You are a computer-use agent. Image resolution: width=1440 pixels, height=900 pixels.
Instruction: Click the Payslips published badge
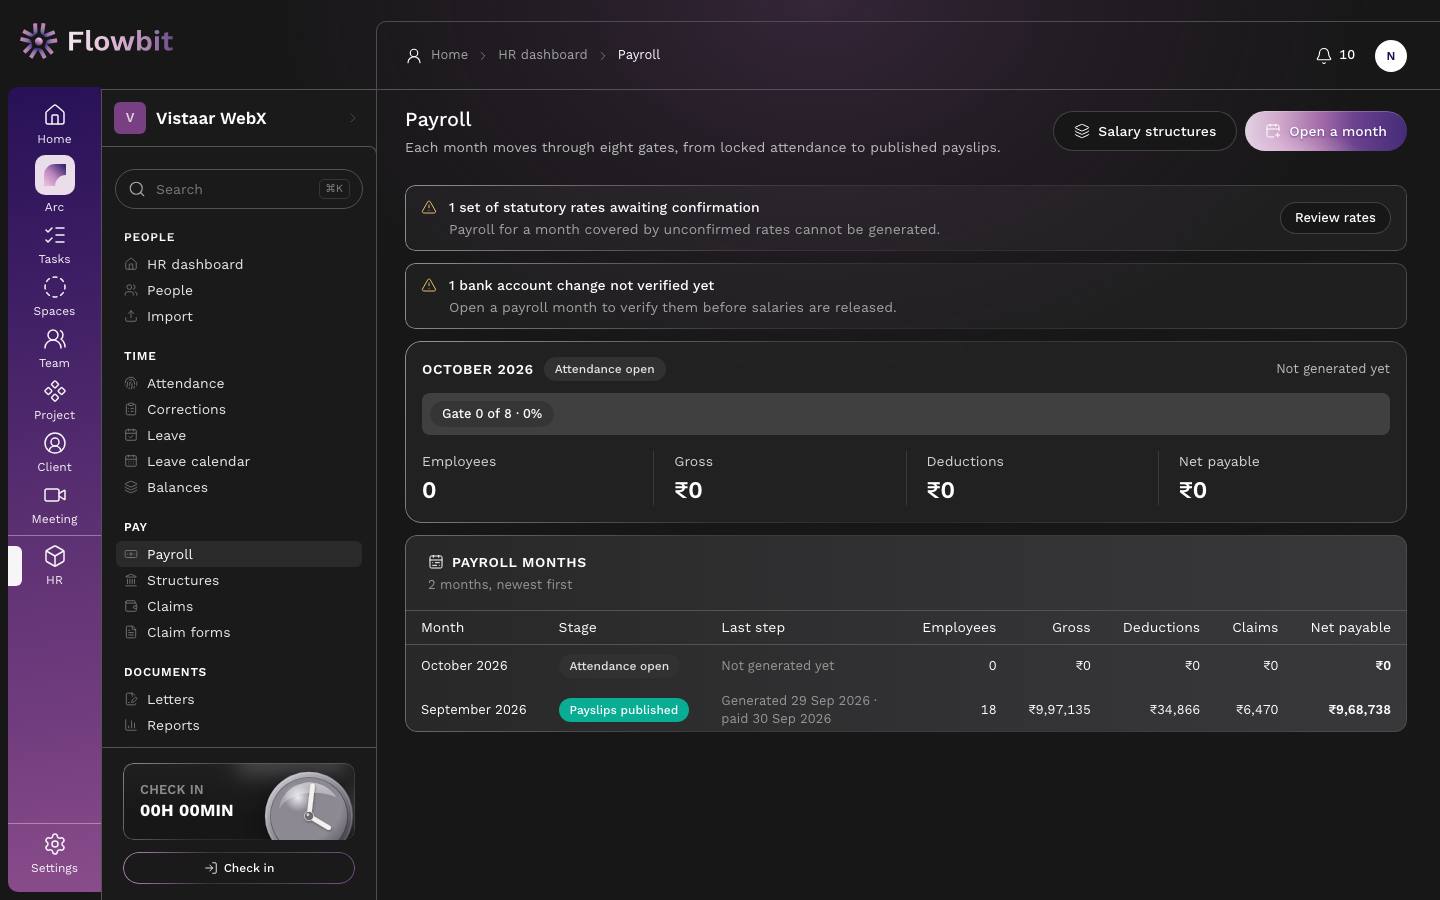click(x=623, y=710)
